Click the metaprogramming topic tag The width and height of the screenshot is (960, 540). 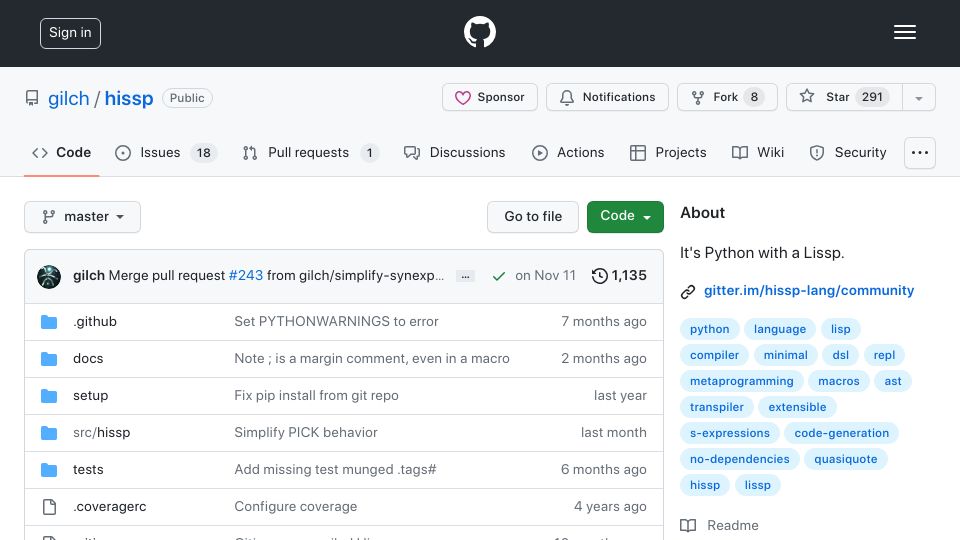pos(741,381)
